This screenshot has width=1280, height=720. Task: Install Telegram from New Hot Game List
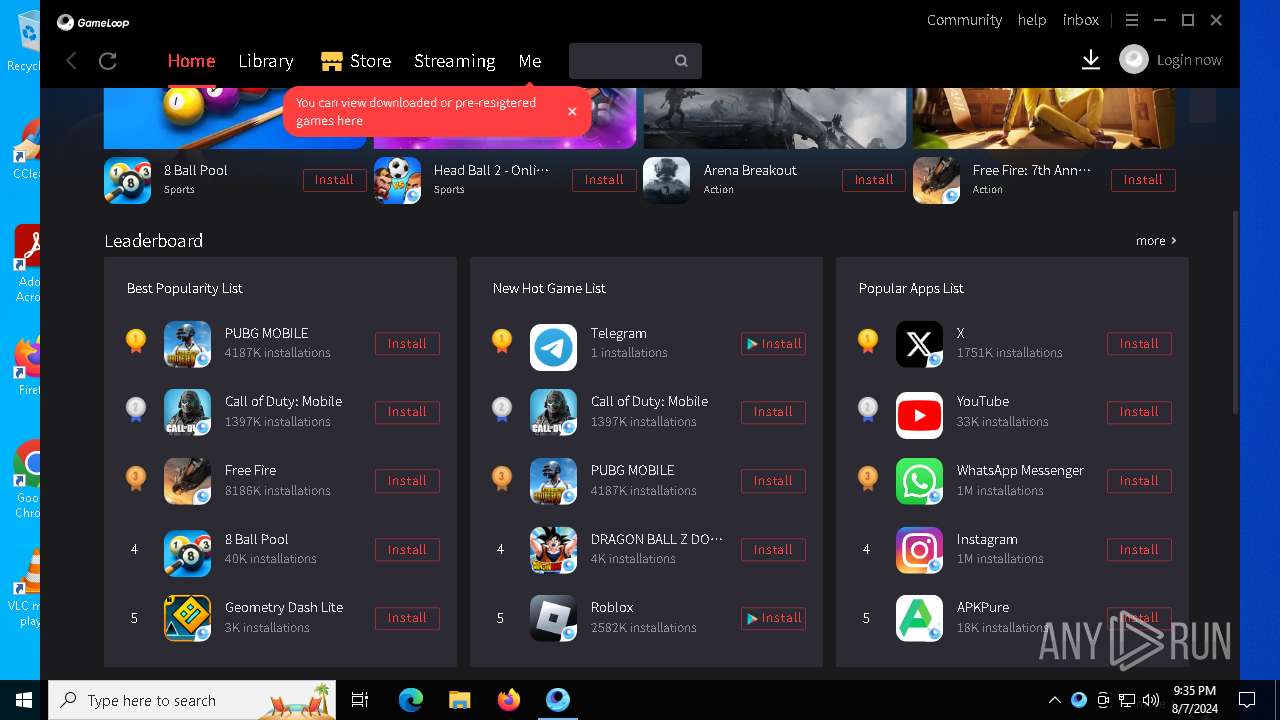tap(773, 344)
